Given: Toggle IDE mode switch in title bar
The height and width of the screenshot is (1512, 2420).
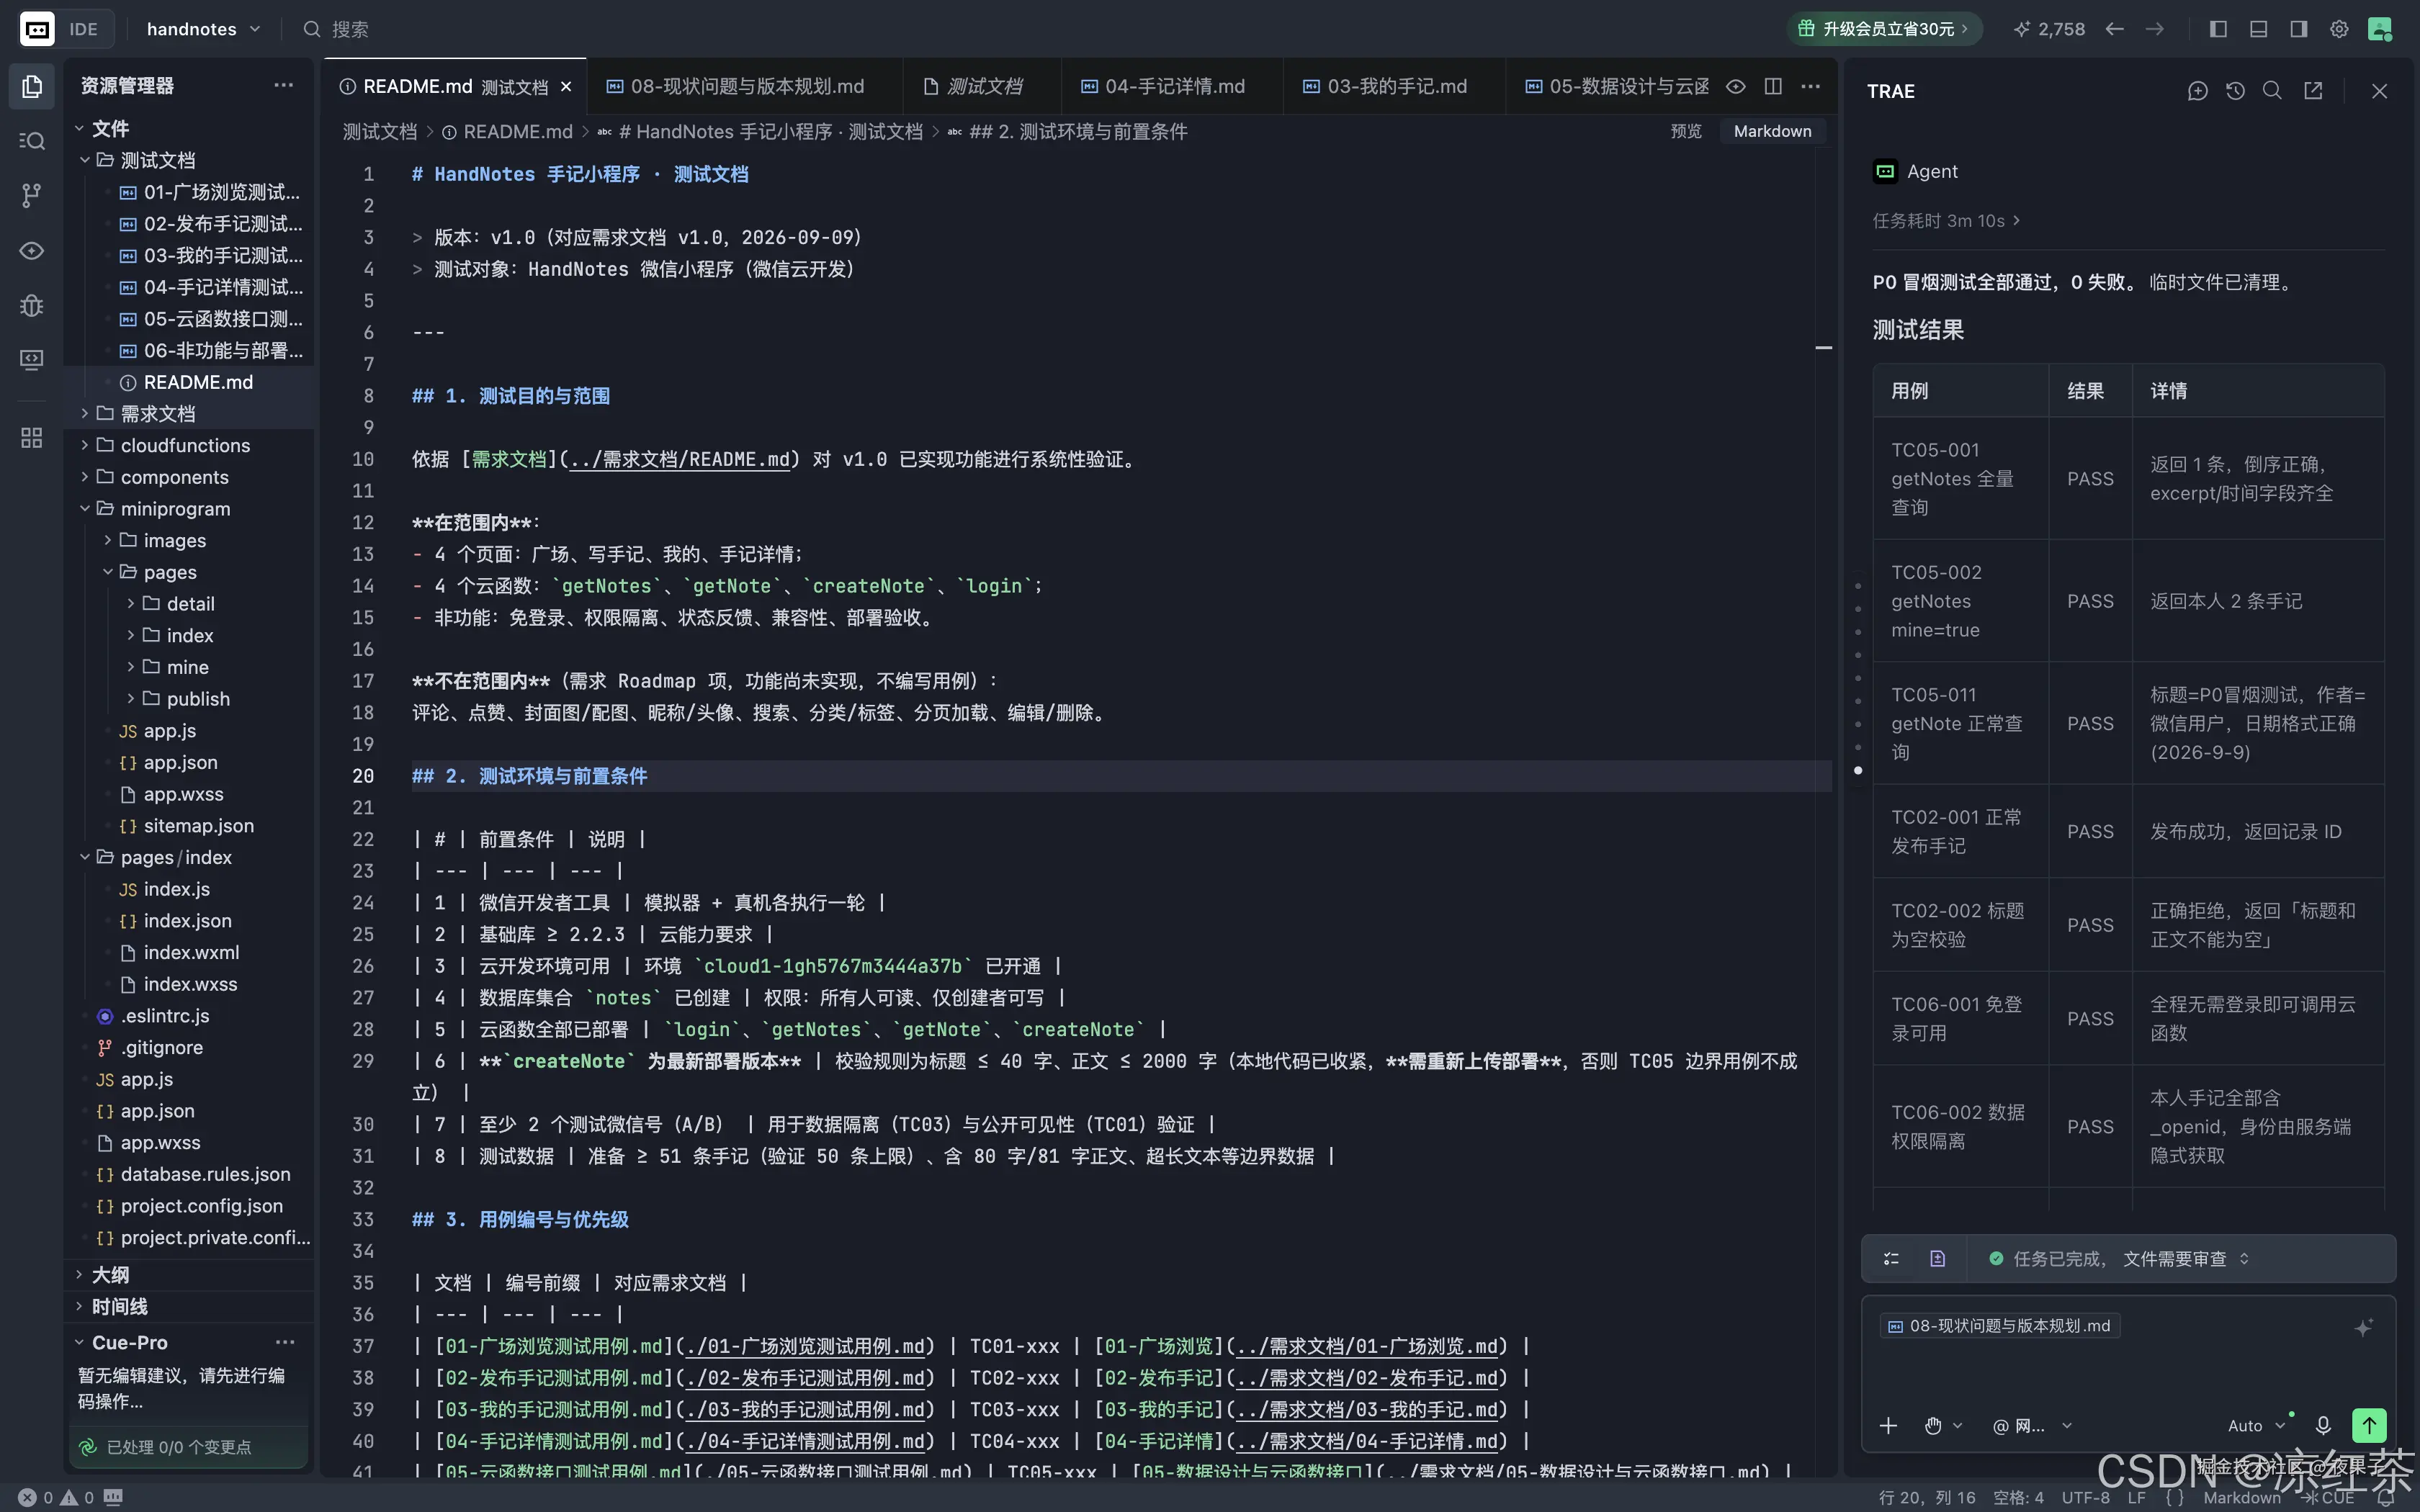Looking at the screenshot, I should (x=66, y=29).
